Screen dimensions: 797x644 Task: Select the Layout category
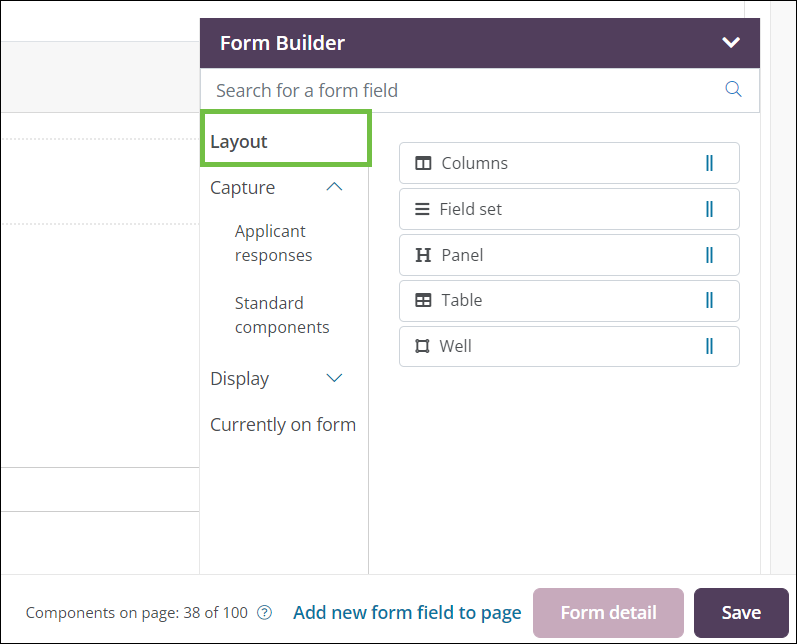click(x=239, y=141)
